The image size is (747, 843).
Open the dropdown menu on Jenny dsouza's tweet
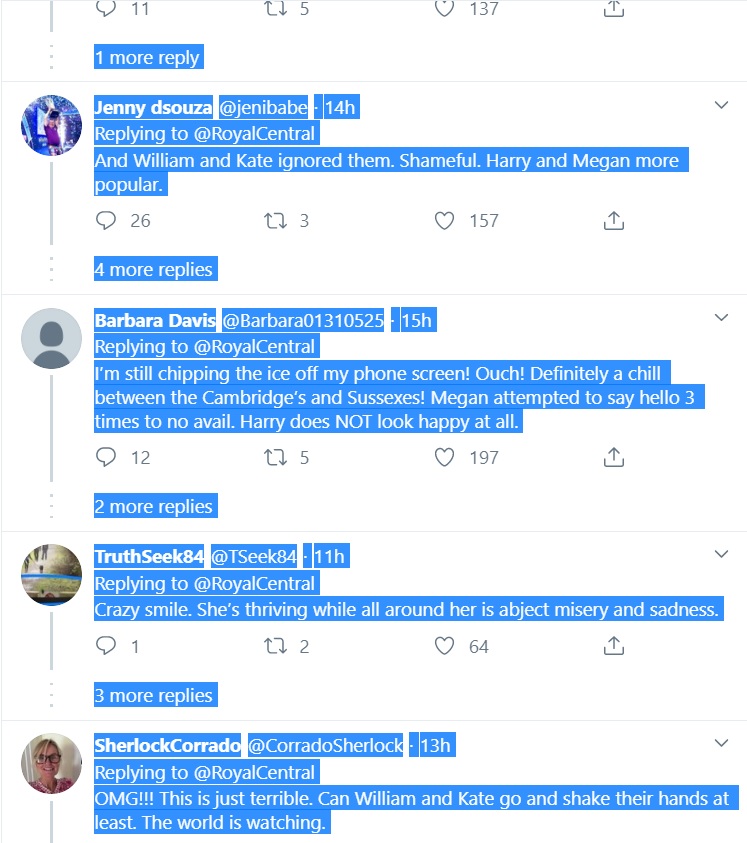(721, 105)
